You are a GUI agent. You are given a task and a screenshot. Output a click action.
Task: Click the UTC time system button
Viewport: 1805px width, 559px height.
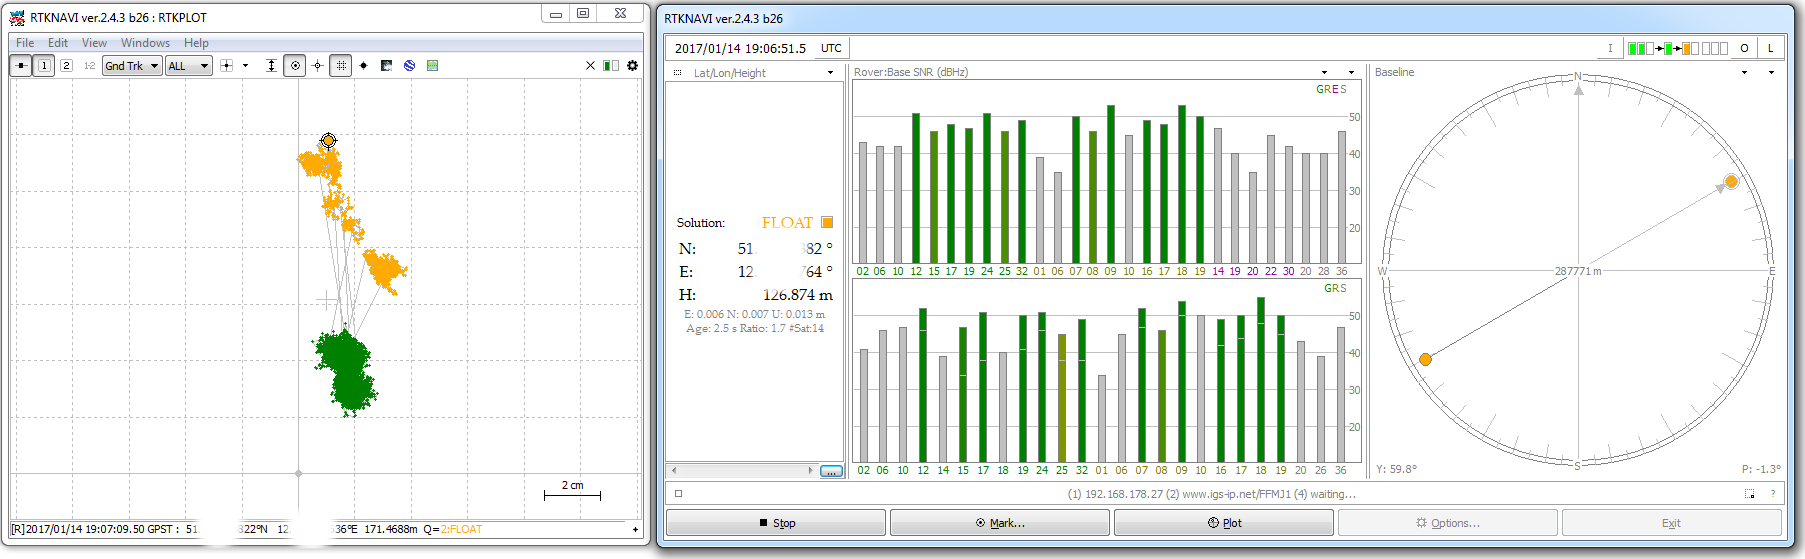point(831,48)
